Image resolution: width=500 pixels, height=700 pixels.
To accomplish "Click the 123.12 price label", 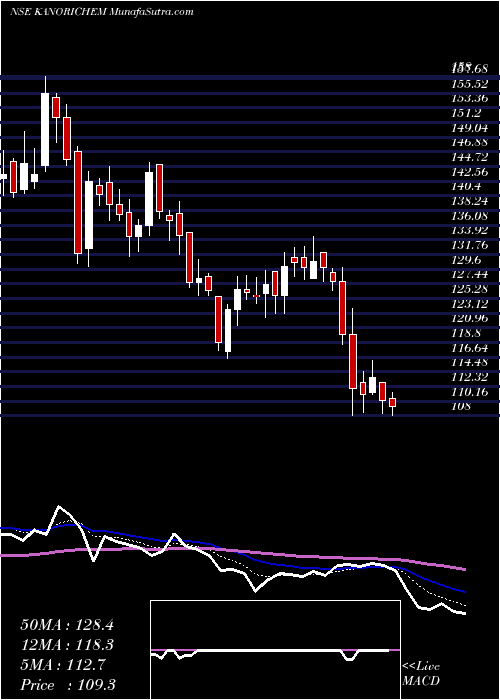I will pyautogui.click(x=469, y=304).
